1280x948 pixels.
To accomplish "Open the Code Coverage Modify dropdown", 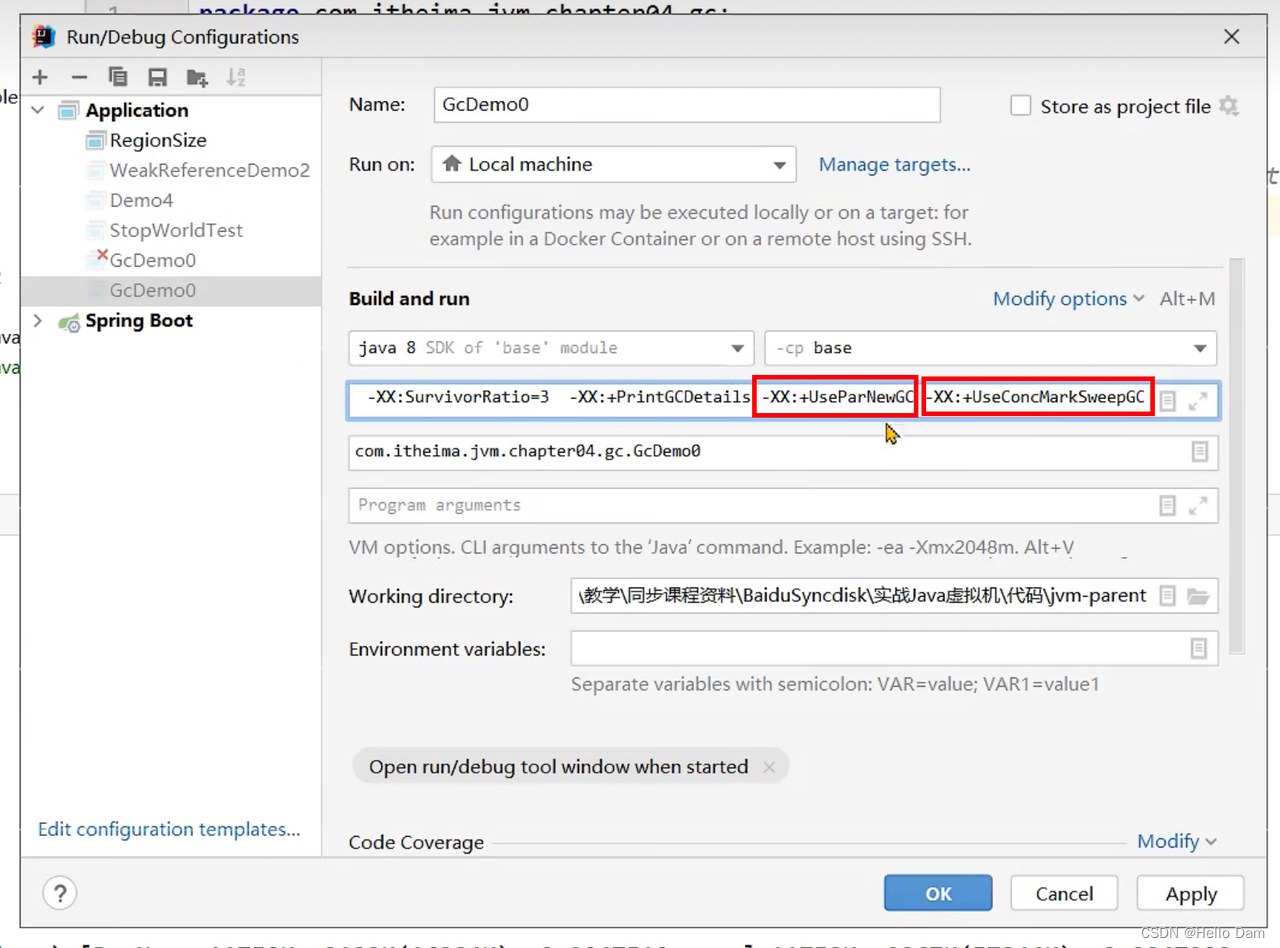I will (1177, 841).
